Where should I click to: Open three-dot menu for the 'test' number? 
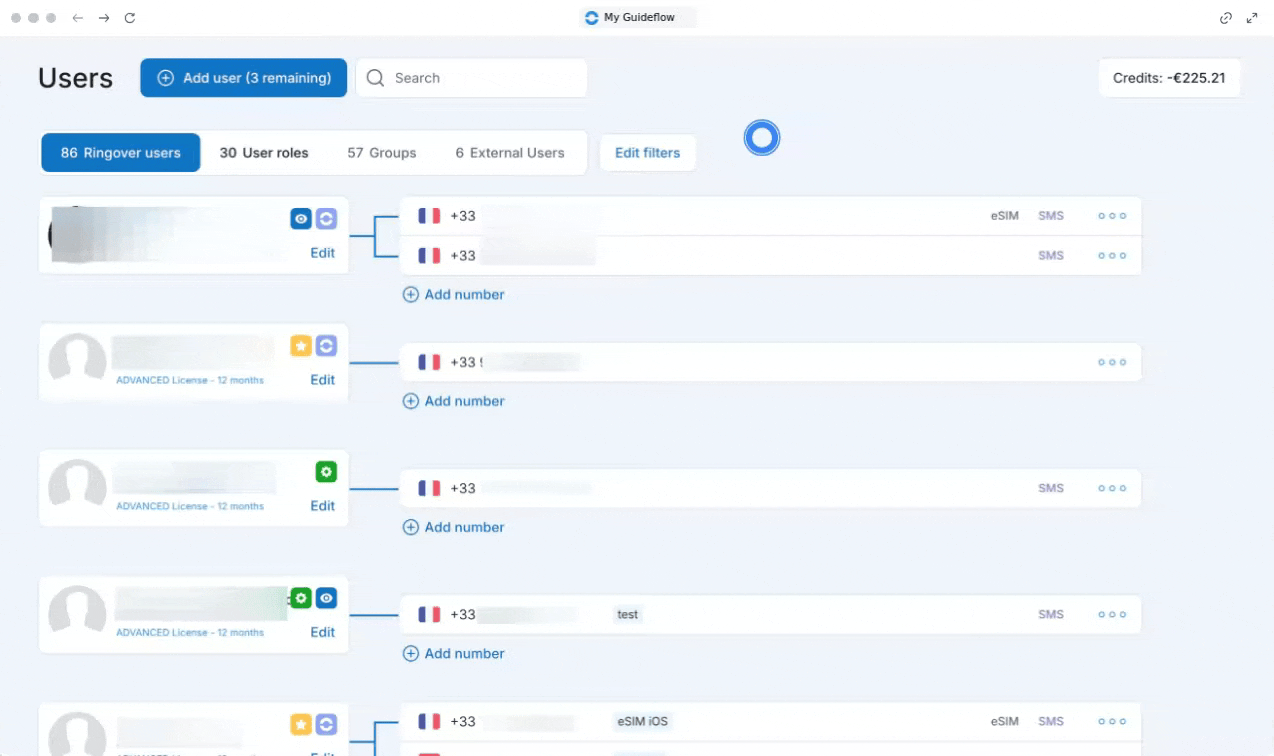click(x=1112, y=615)
